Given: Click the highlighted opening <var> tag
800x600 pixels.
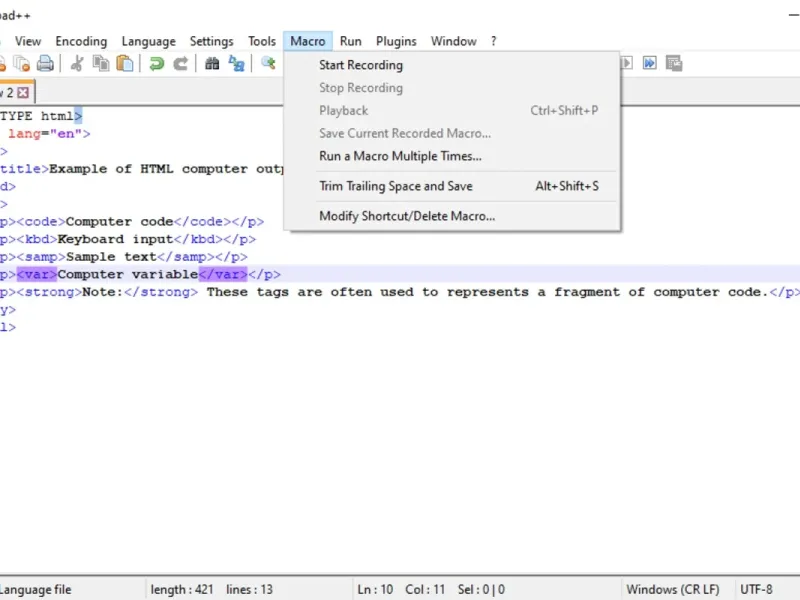Looking at the screenshot, I should 37,274.
